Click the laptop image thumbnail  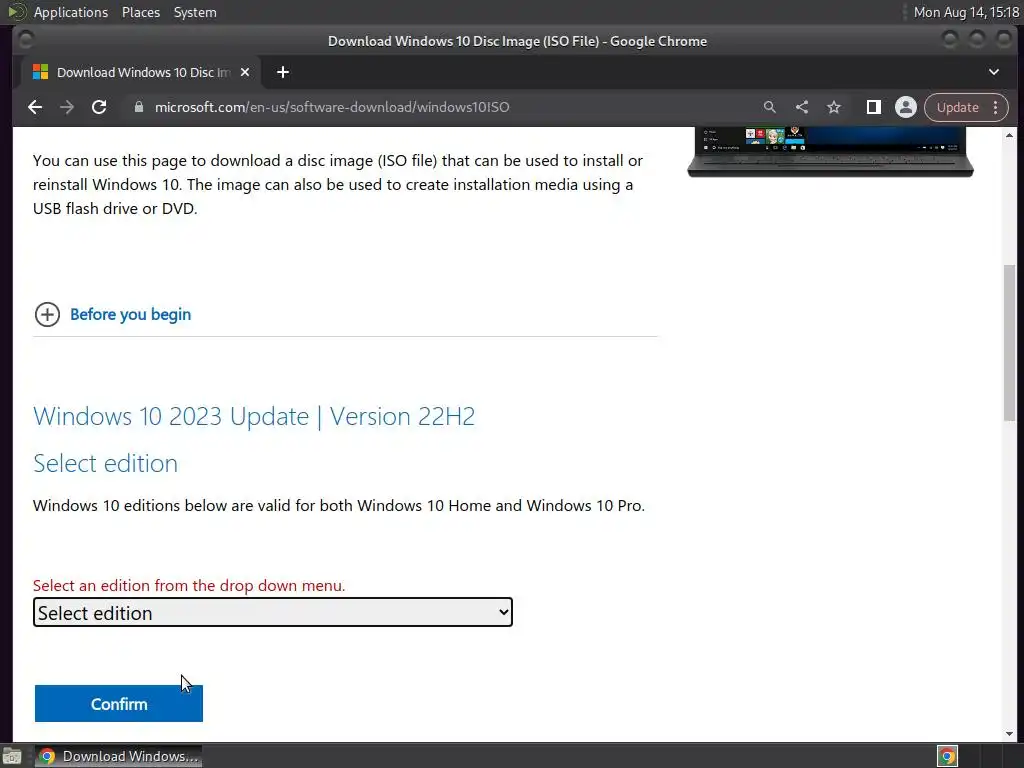coord(830,152)
